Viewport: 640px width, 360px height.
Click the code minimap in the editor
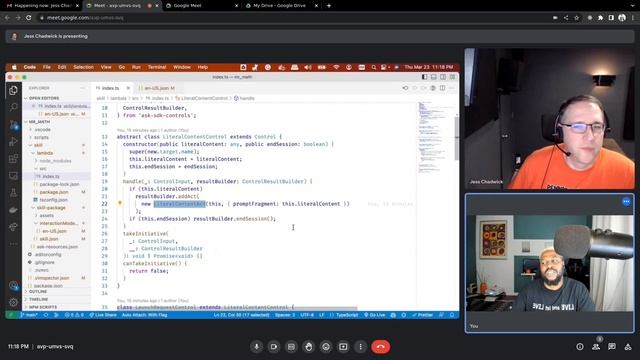(x=433, y=139)
